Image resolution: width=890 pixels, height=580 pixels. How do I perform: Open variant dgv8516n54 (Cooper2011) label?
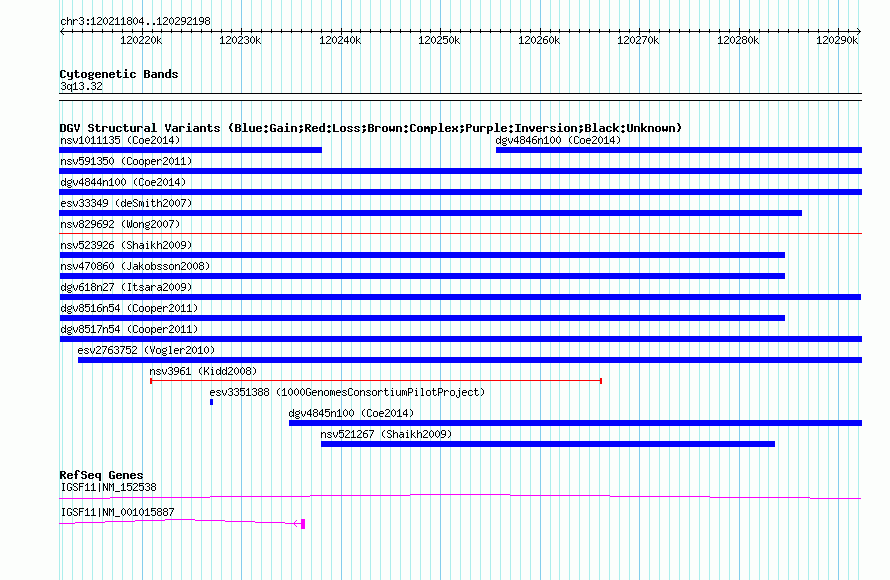(x=129, y=308)
